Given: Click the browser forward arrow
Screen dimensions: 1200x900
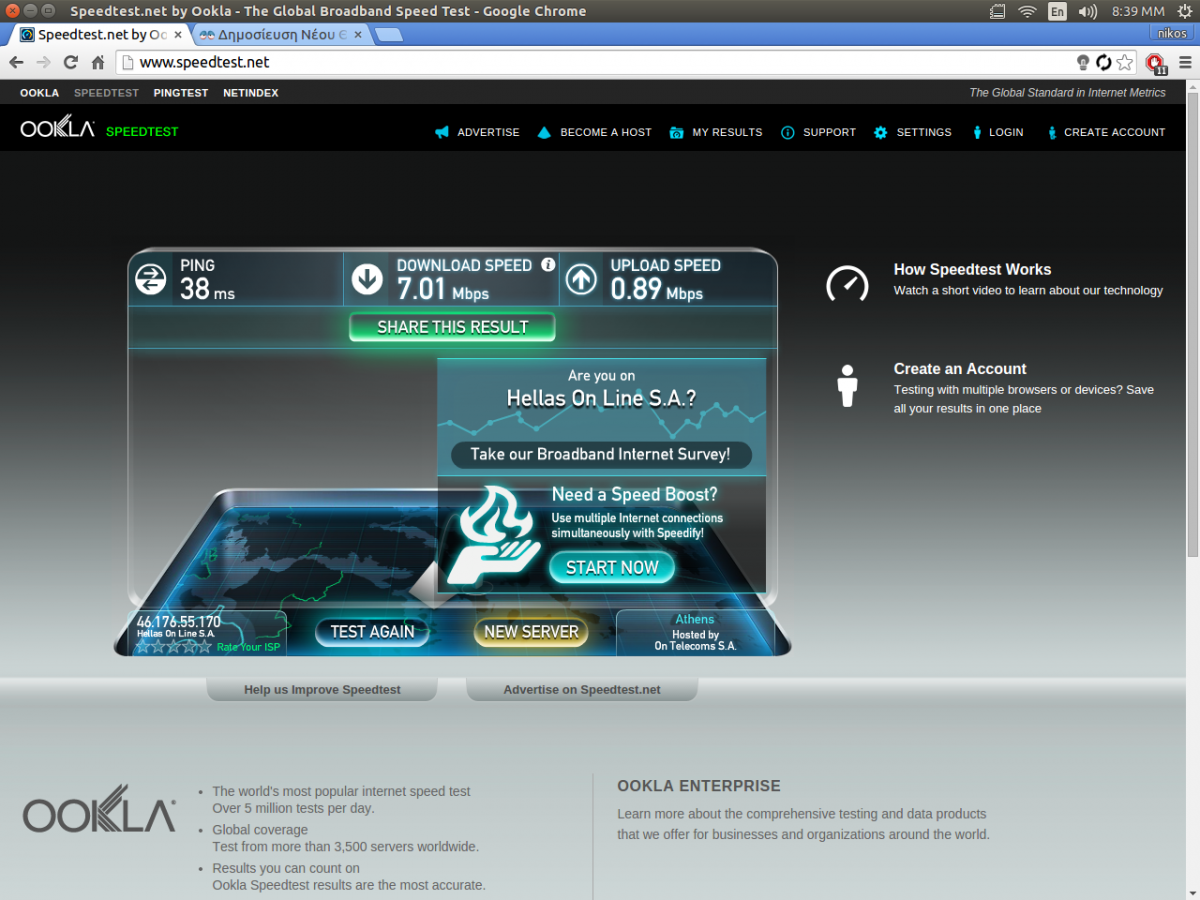Looking at the screenshot, I should click(43, 62).
